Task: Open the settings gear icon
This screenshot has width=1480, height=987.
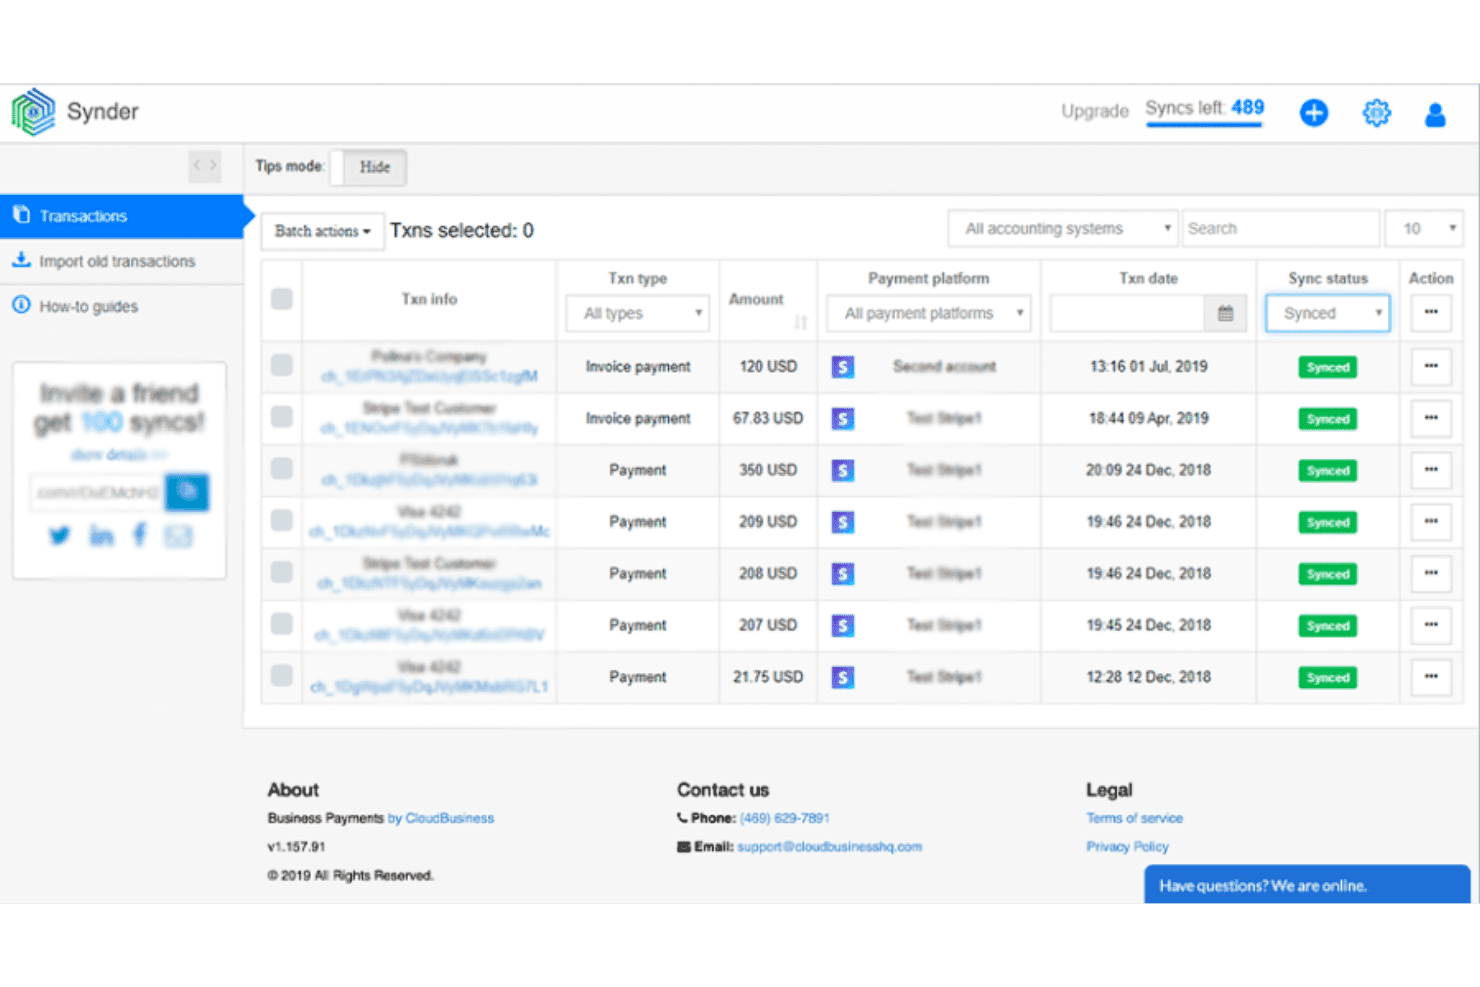Action: (x=1377, y=113)
